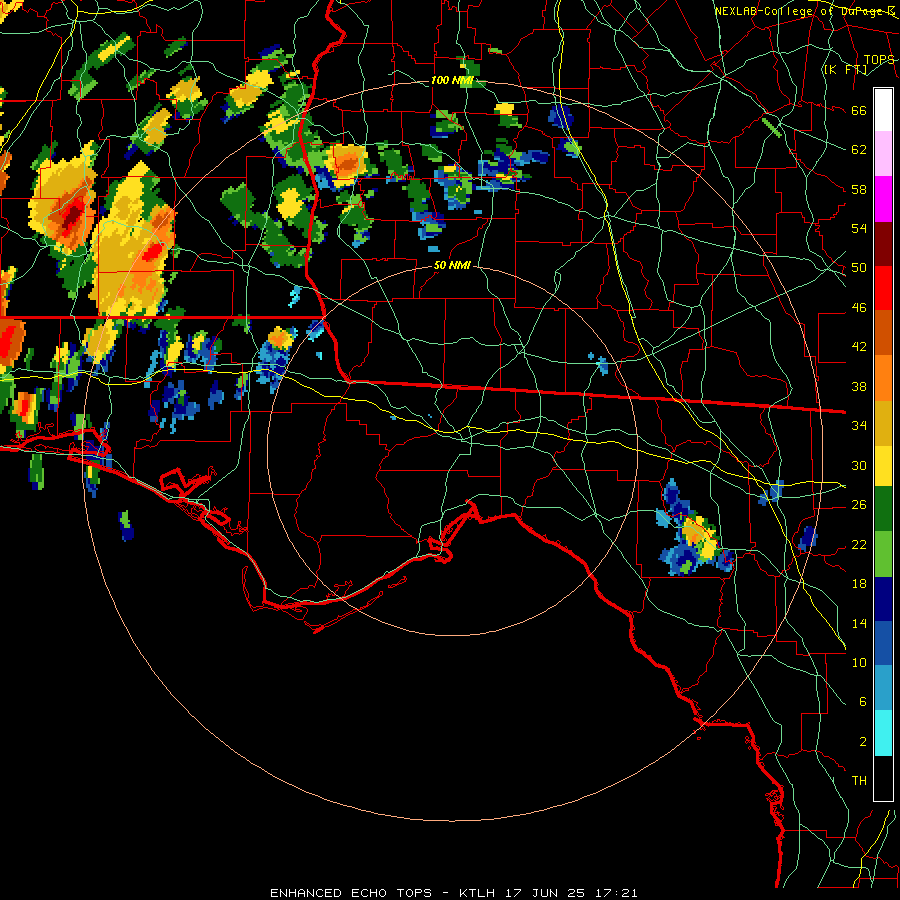Click the 42 legend value label
900x900 pixels.
tap(859, 347)
